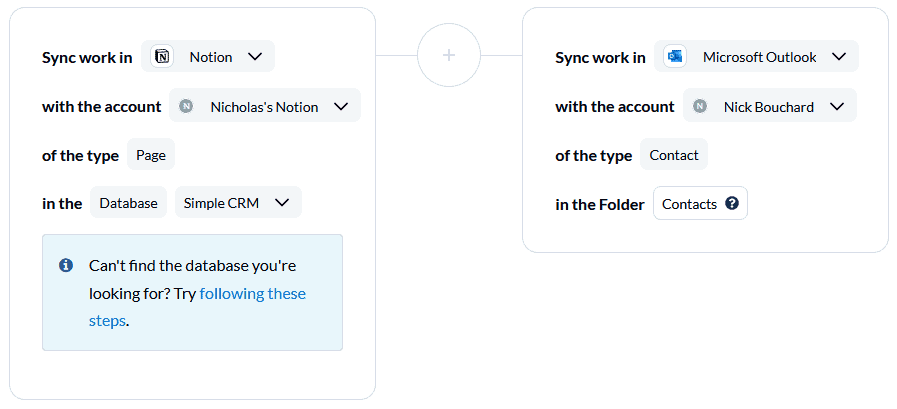This screenshot has height=409, width=897.
Task: Expand the Nick Bouchard account dropdown
Action: tap(770, 105)
